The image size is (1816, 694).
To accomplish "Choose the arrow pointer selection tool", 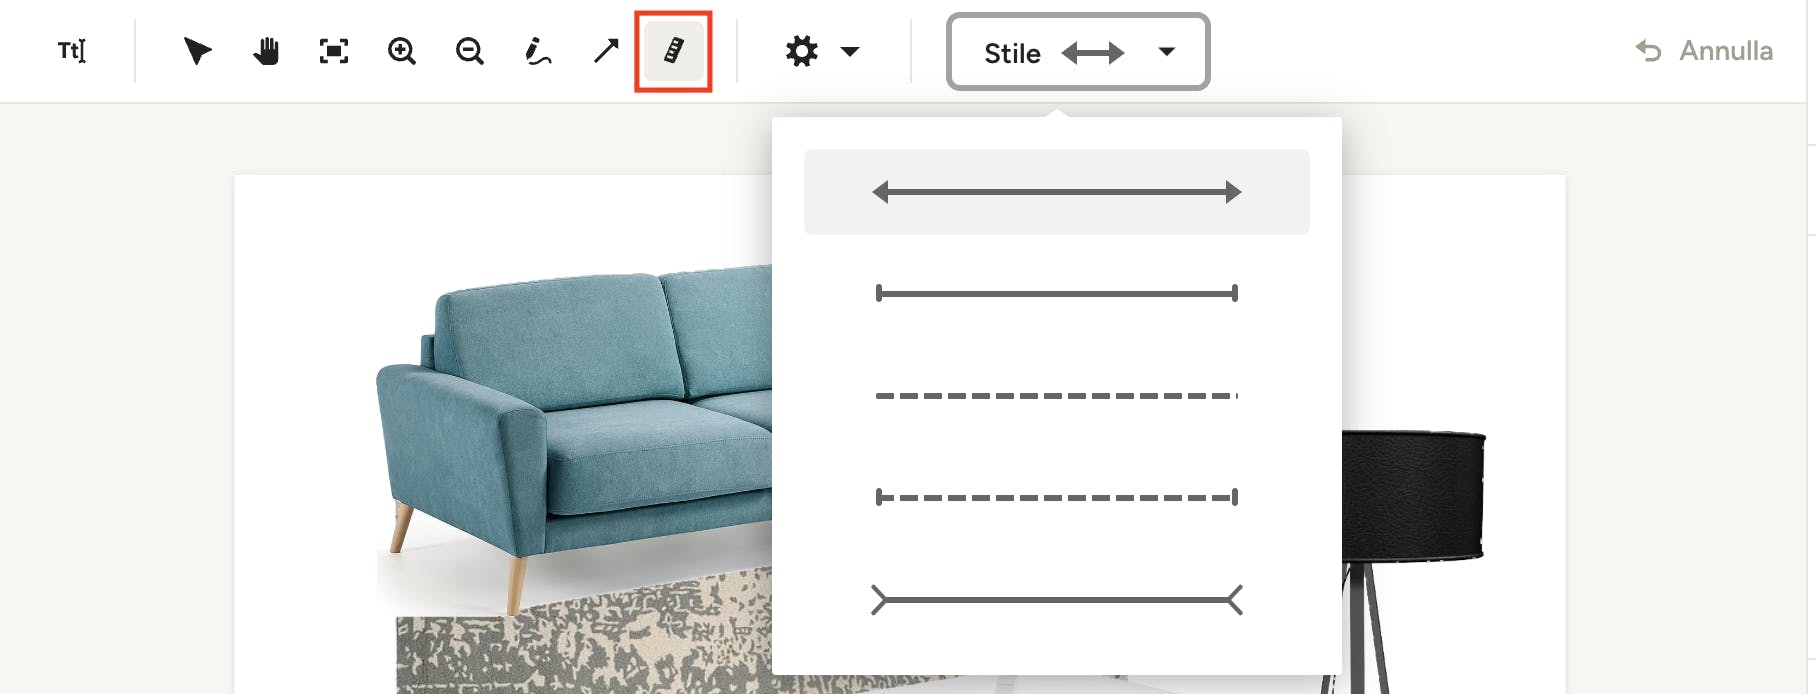I will [198, 51].
